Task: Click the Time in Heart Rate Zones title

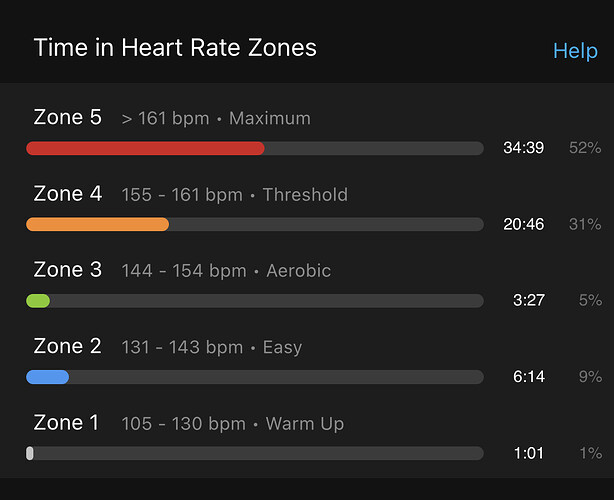Action: point(175,48)
